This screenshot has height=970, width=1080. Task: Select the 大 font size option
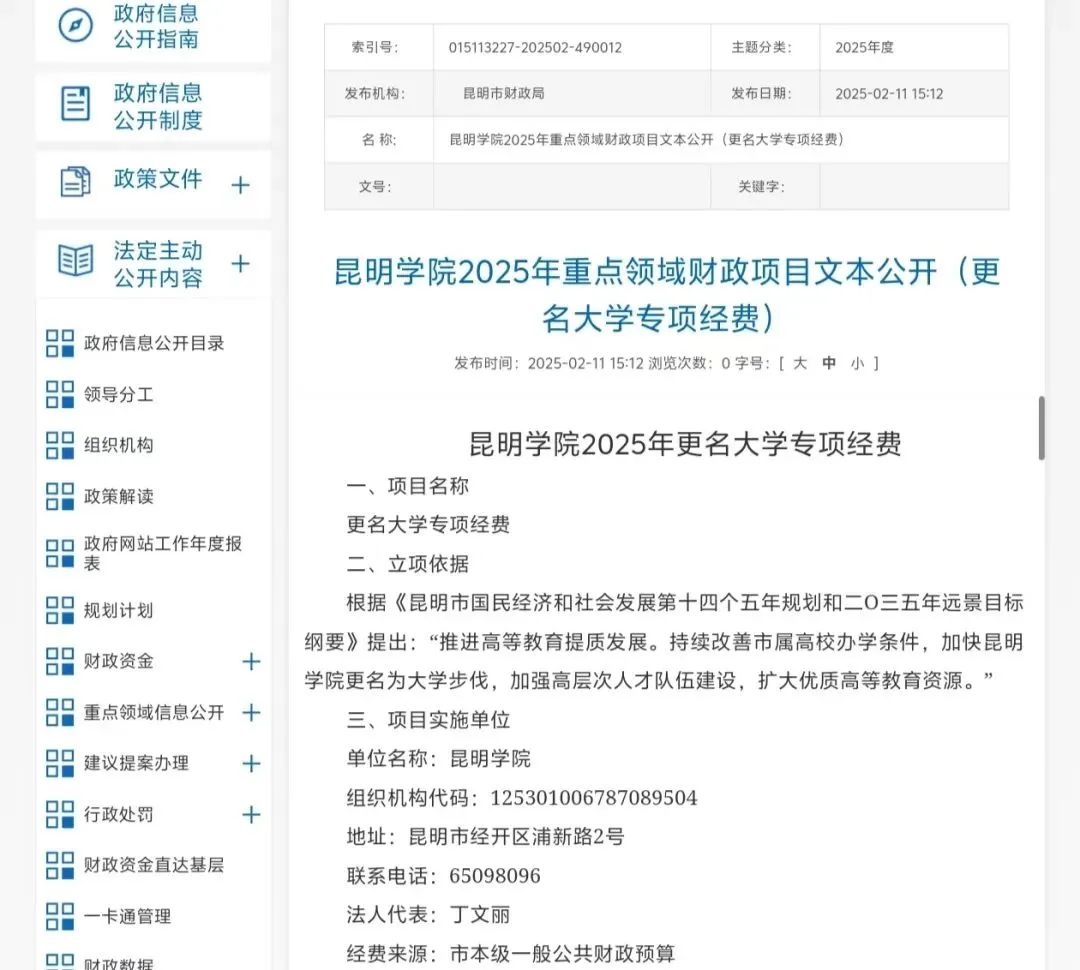[800, 363]
